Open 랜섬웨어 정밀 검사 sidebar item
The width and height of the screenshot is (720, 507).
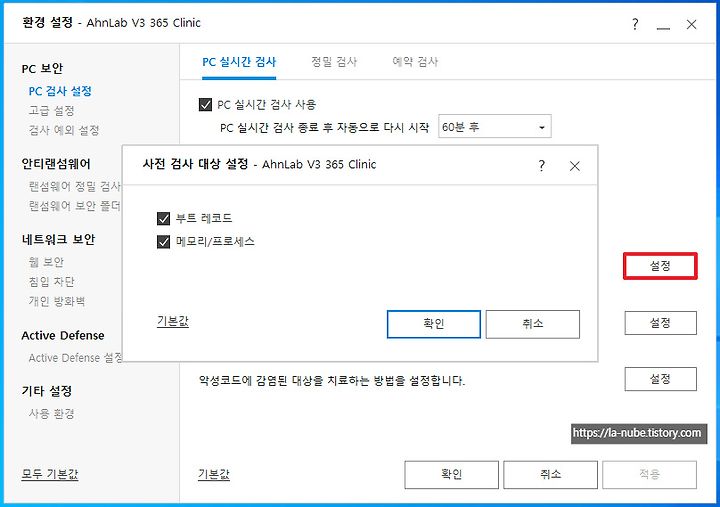coord(74,186)
